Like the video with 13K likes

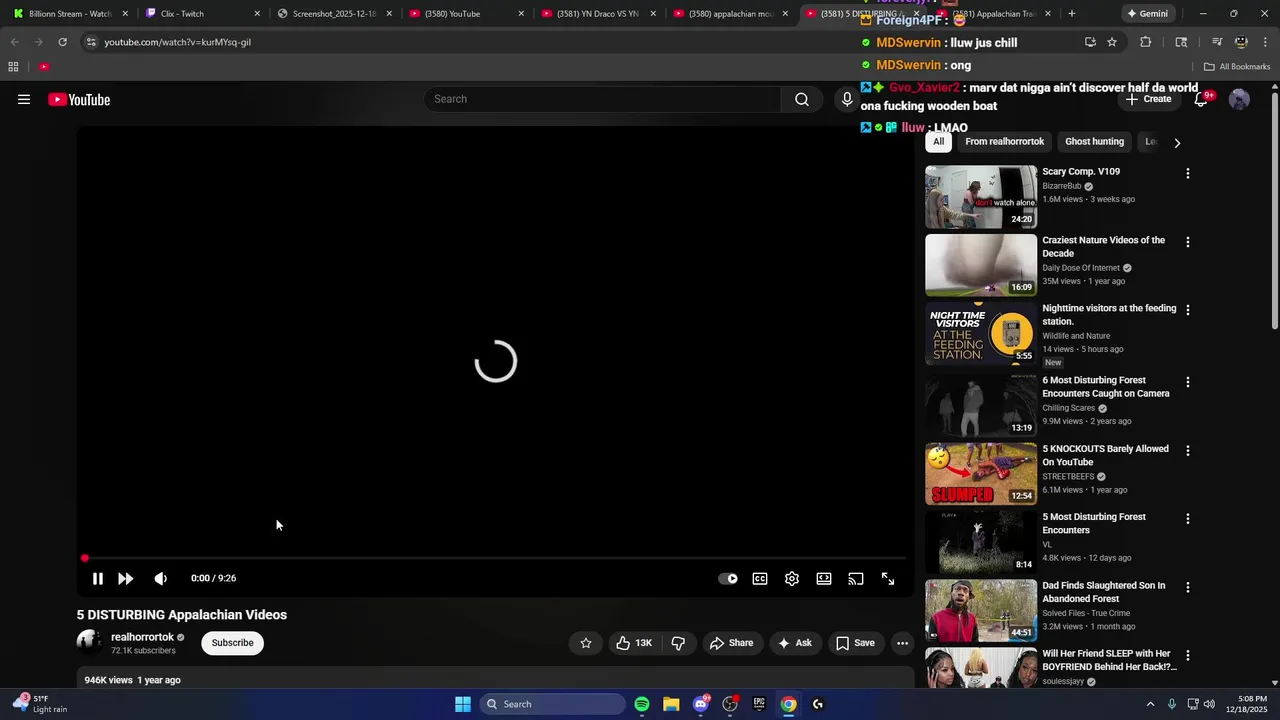634,643
